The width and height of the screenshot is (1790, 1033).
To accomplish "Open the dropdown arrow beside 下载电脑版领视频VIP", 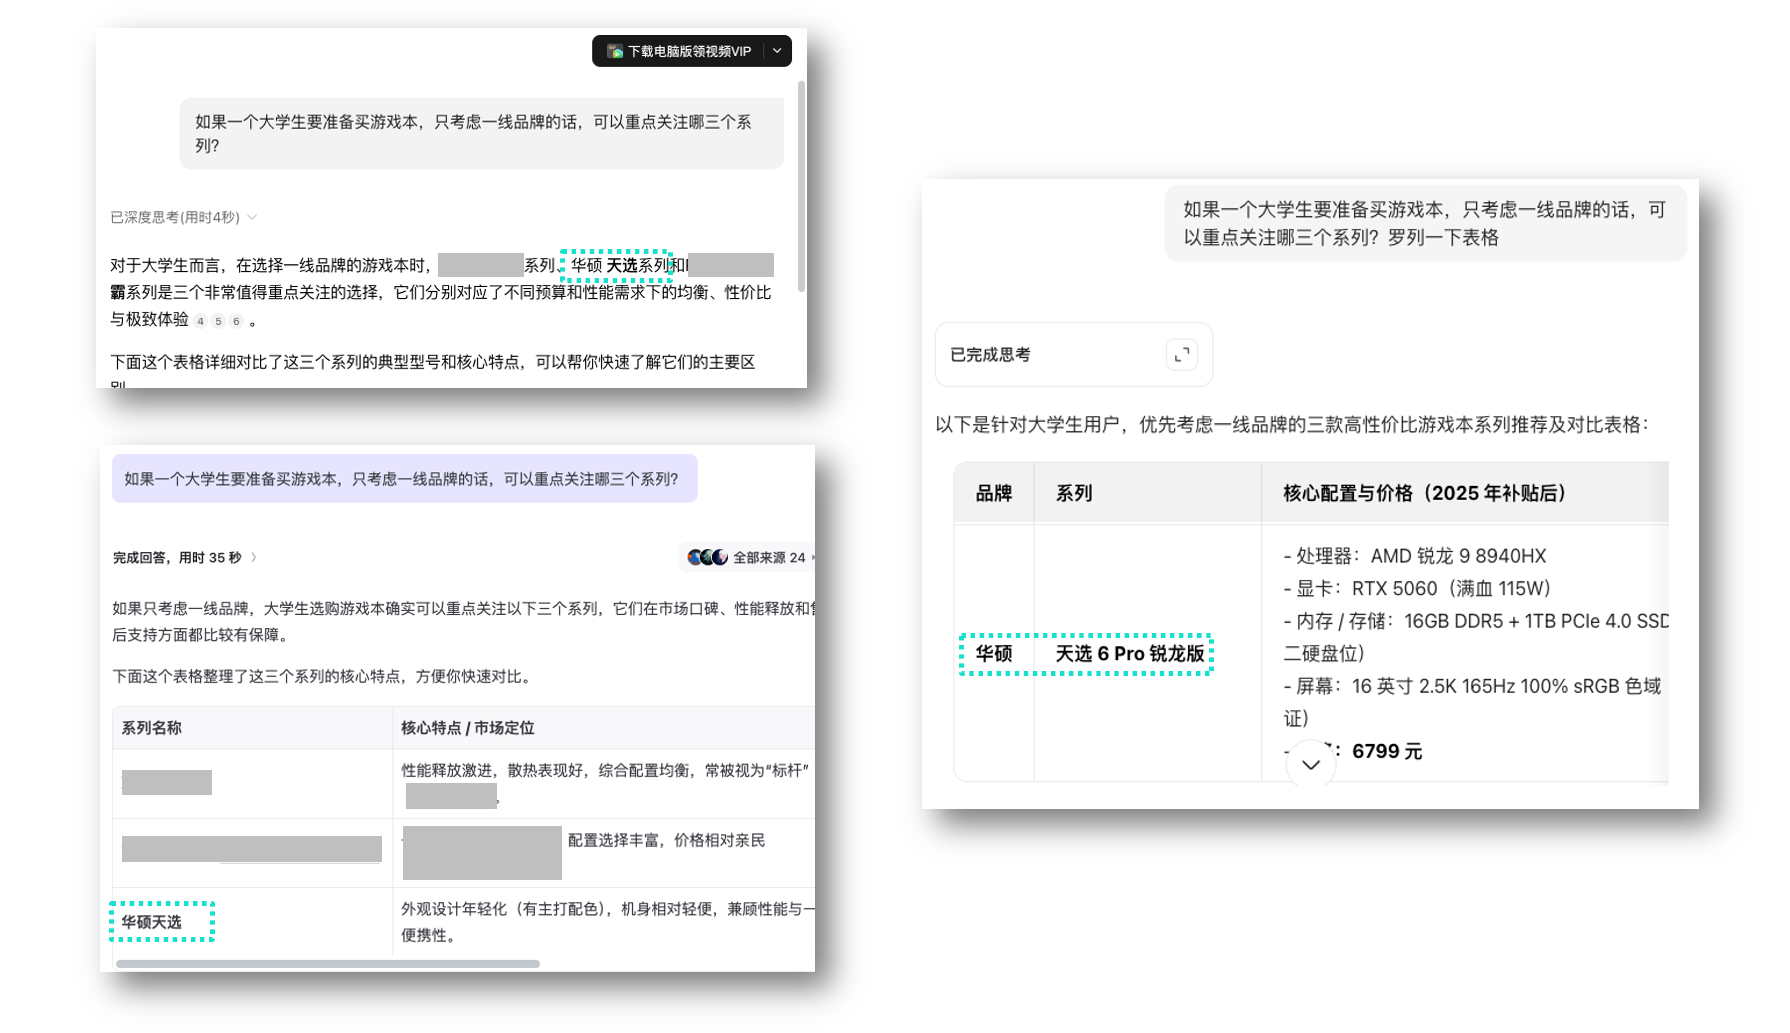I will 777,51.
